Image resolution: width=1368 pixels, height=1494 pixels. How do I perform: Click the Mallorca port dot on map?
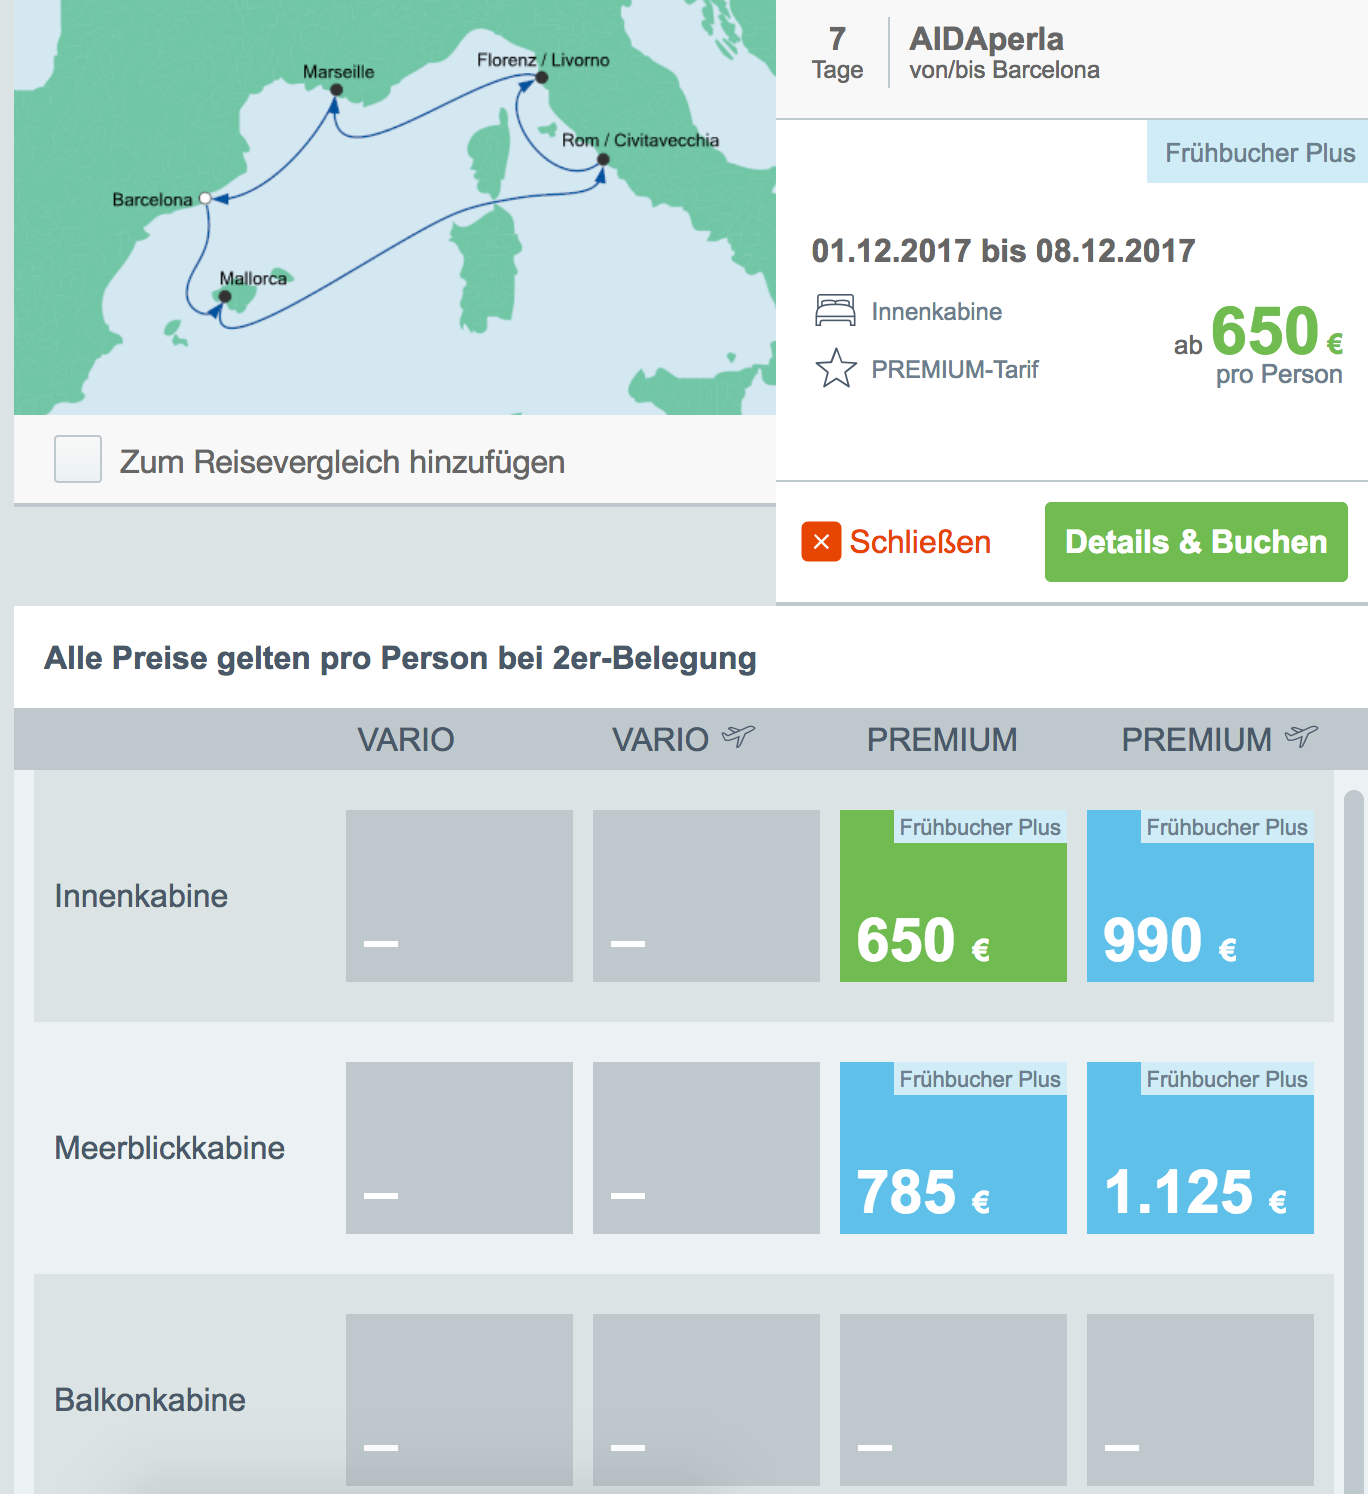pyautogui.click(x=225, y=296)
